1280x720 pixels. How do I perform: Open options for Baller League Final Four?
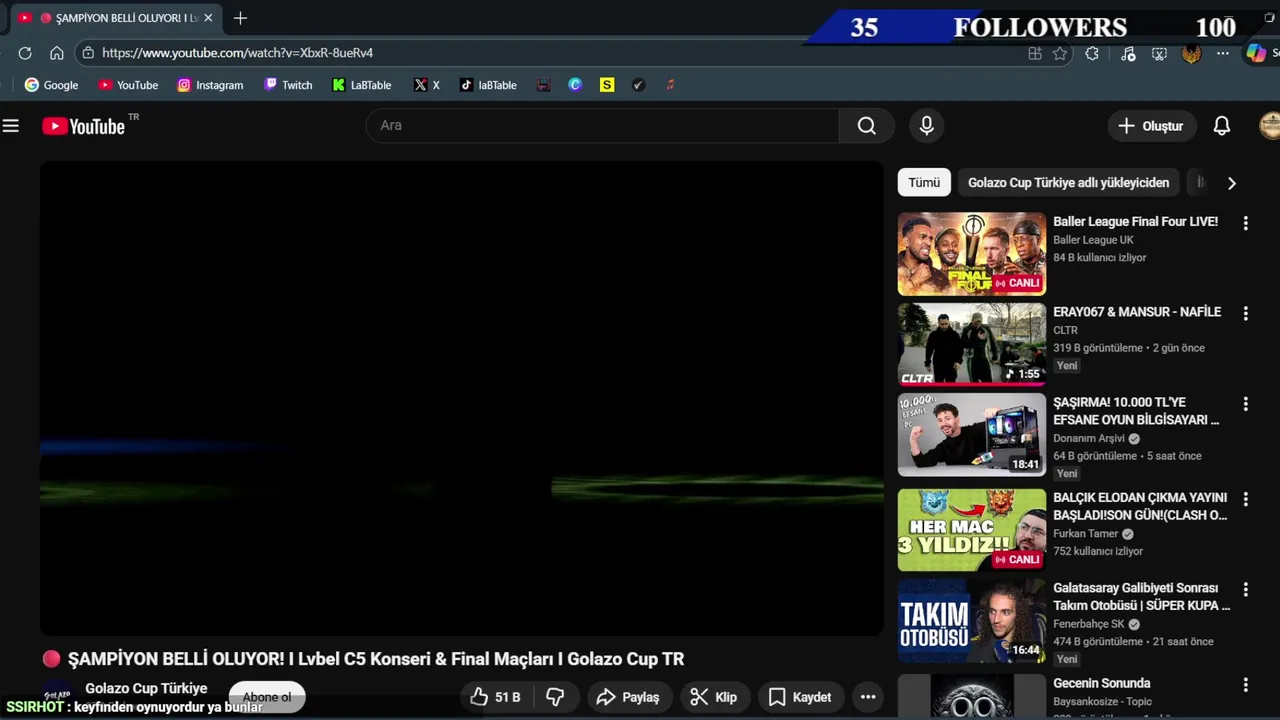(1245, 224)
